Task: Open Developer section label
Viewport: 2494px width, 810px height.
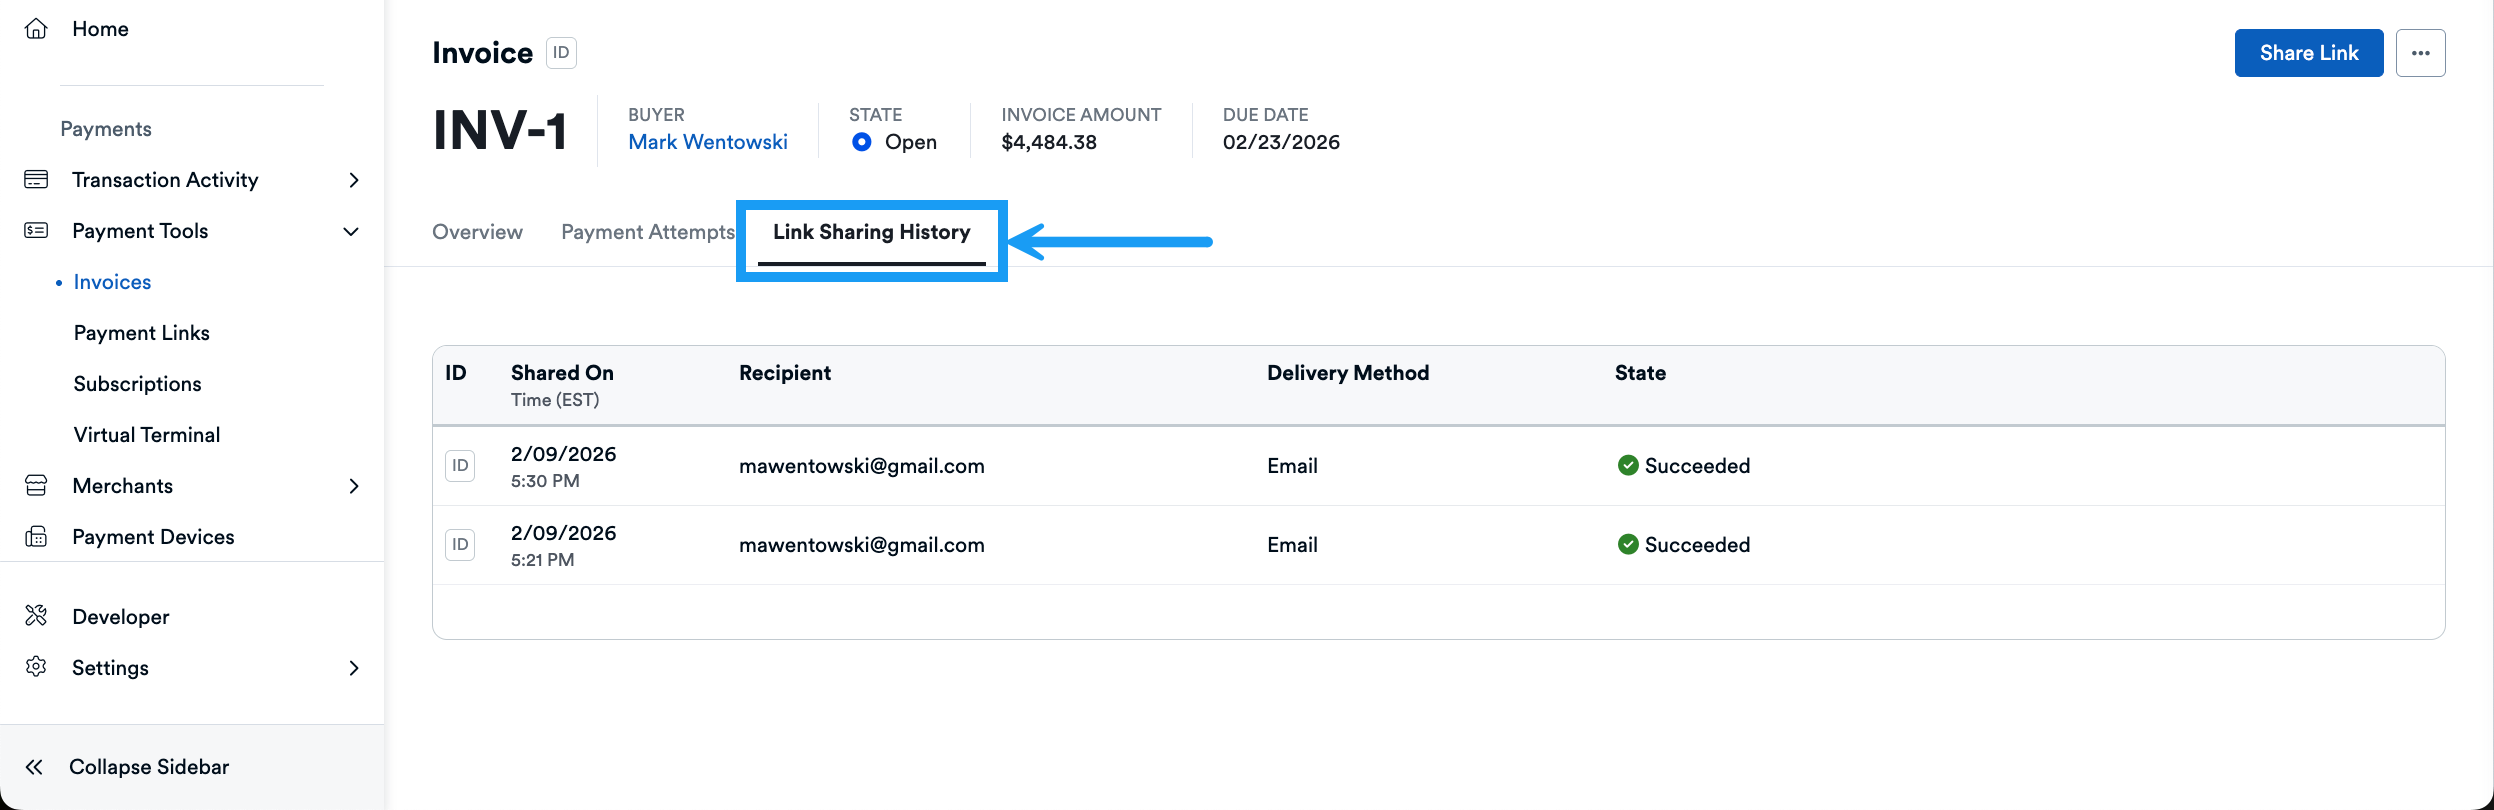Action: click(x=121, y=617)
